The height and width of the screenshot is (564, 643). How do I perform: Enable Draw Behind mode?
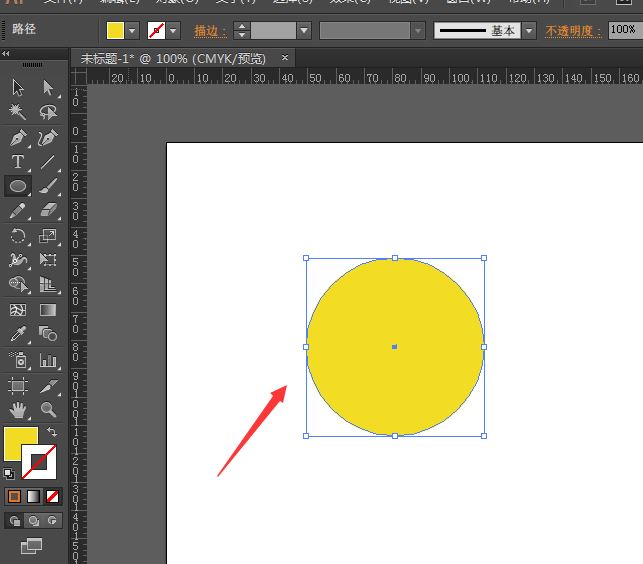[x=34, y=521]
